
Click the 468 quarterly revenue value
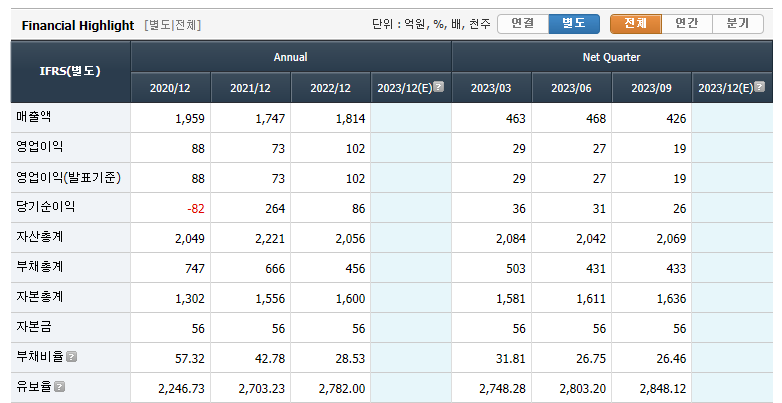[x=596, y=119]
